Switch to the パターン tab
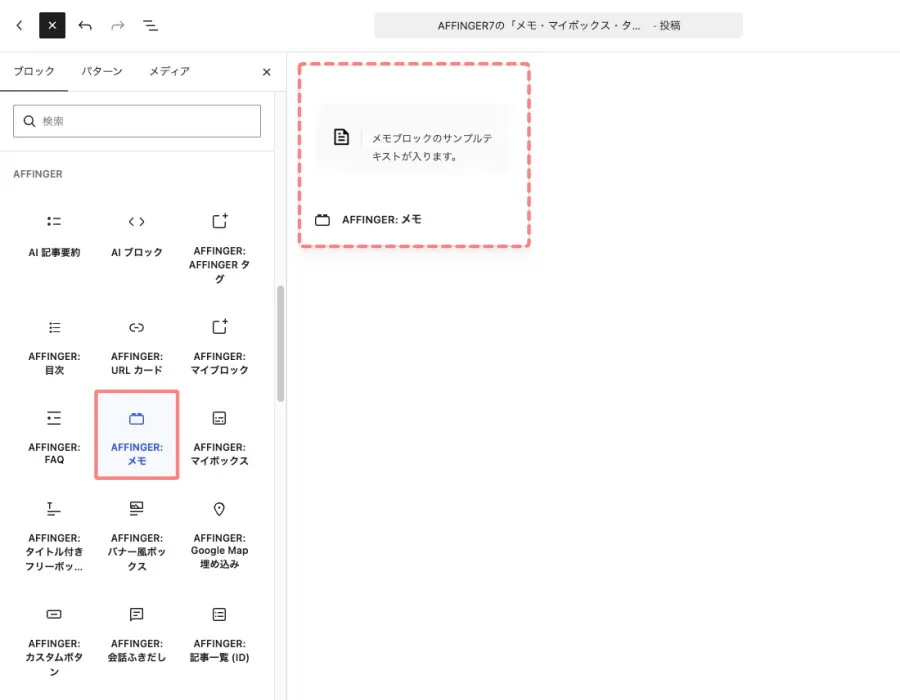900x700 pixels. coord(102,71)
